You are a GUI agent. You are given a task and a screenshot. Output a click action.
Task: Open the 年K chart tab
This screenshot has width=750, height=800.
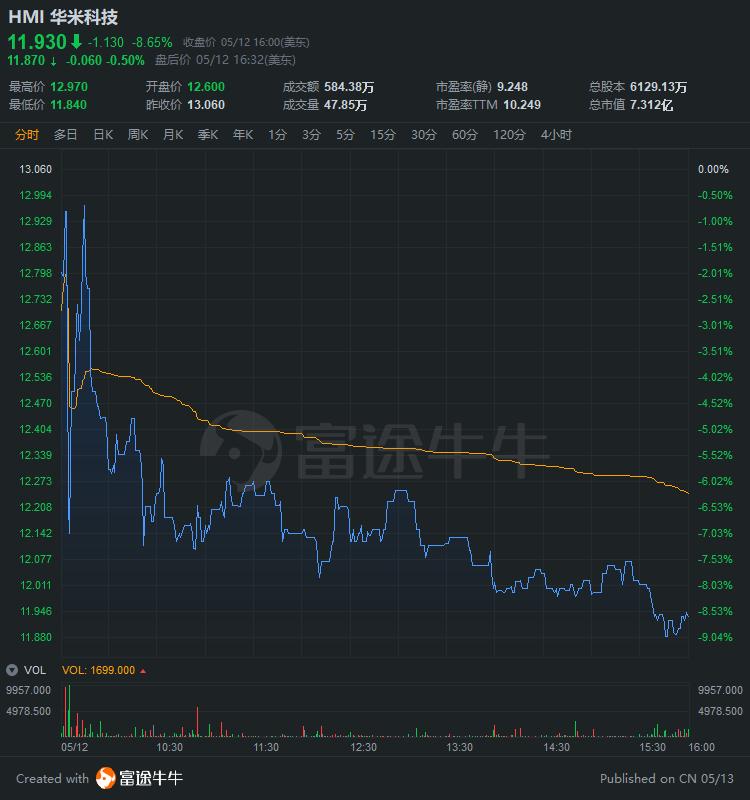pos(243,135)
